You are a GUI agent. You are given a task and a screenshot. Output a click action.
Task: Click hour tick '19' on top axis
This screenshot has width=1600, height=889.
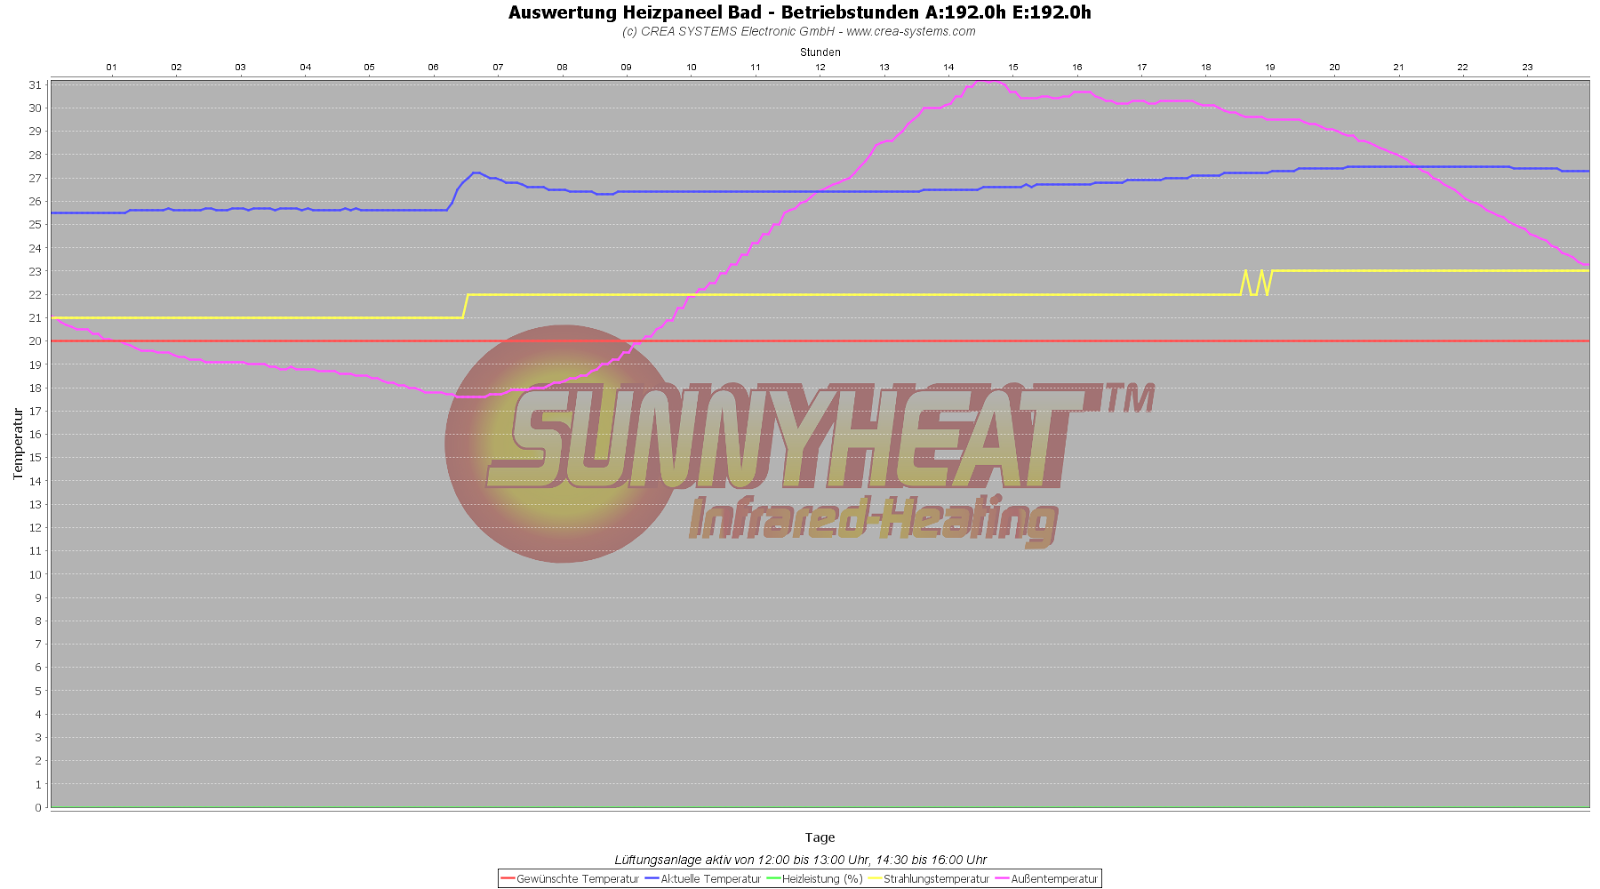pos(1270,67)
